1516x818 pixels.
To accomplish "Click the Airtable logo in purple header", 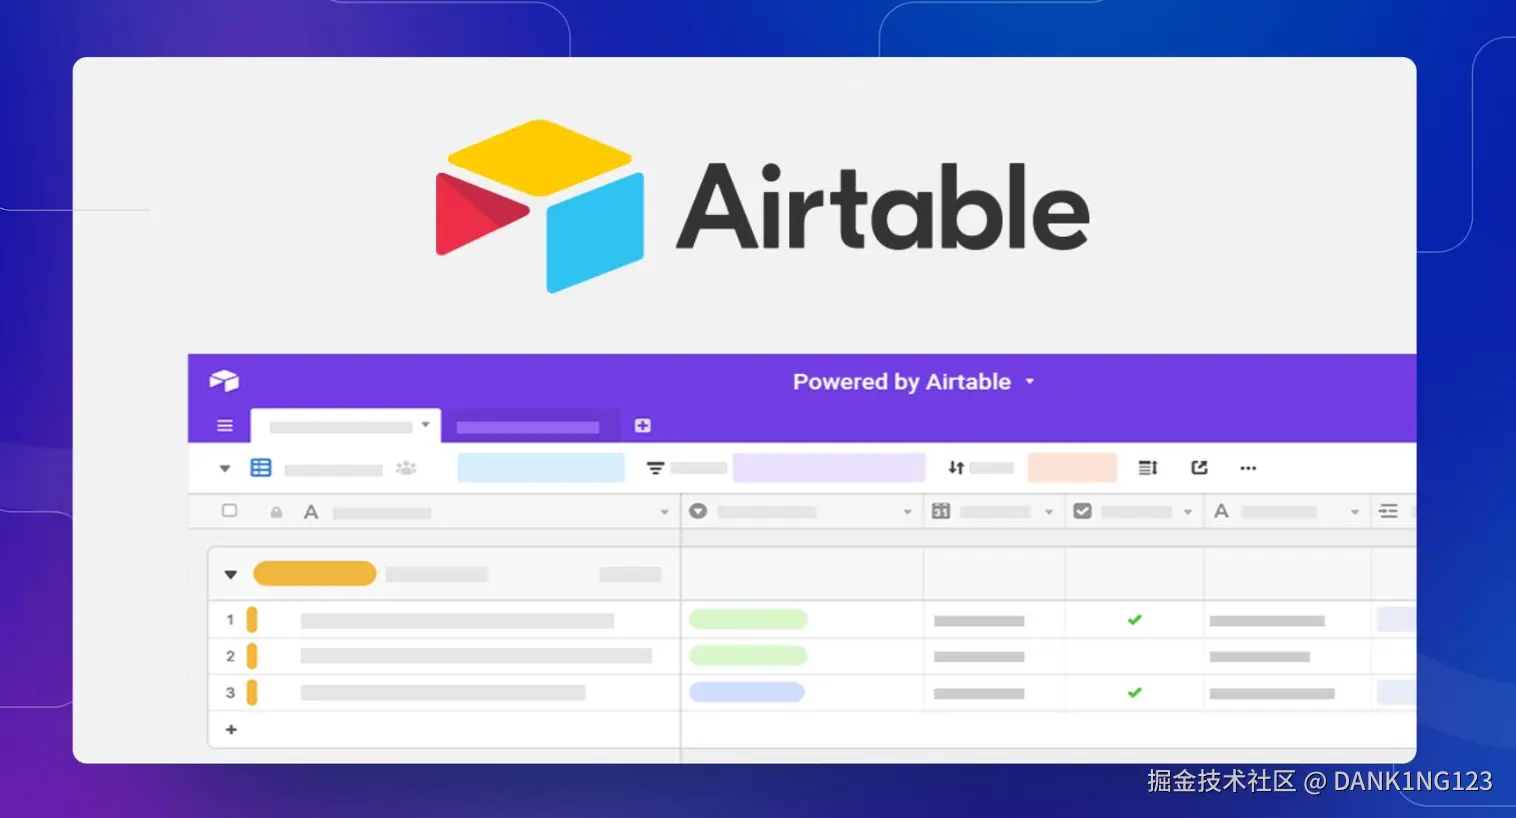I will (224, 381).
